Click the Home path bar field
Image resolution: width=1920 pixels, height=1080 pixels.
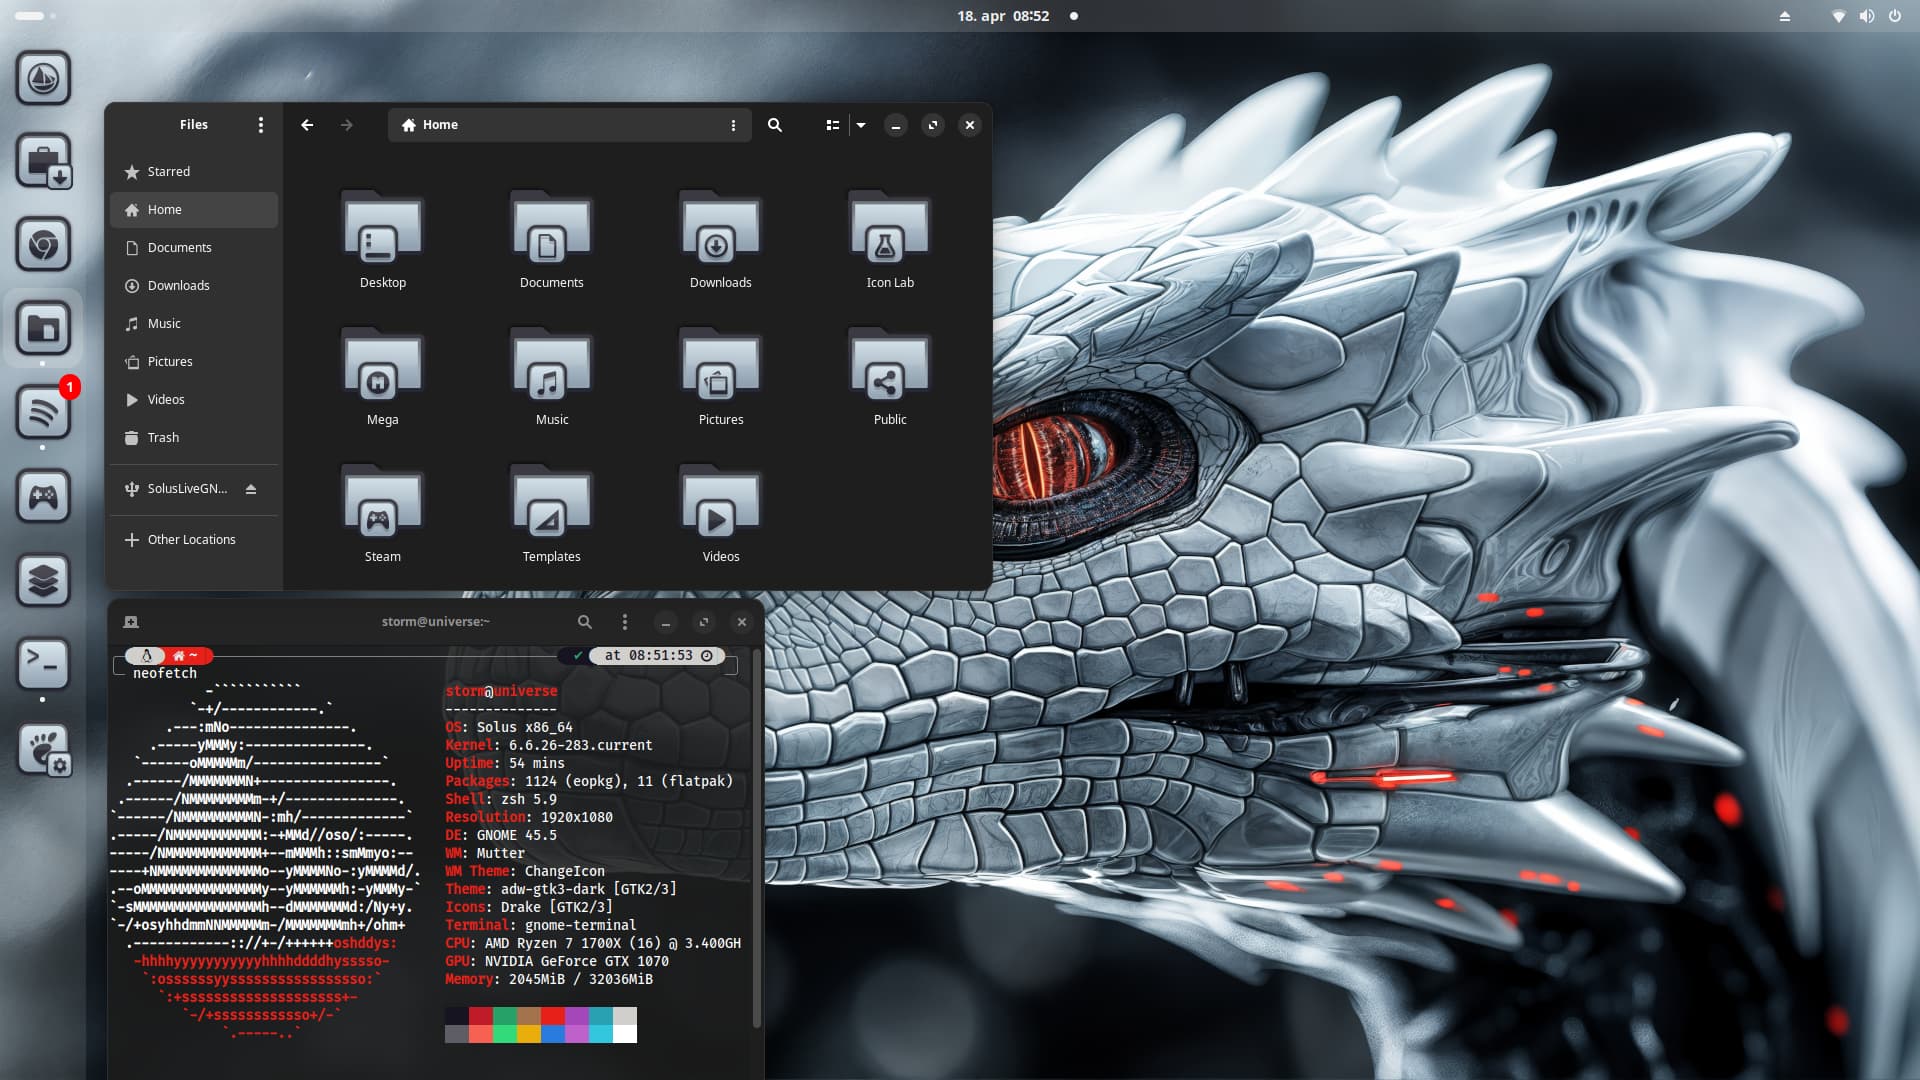pos(569,125)
